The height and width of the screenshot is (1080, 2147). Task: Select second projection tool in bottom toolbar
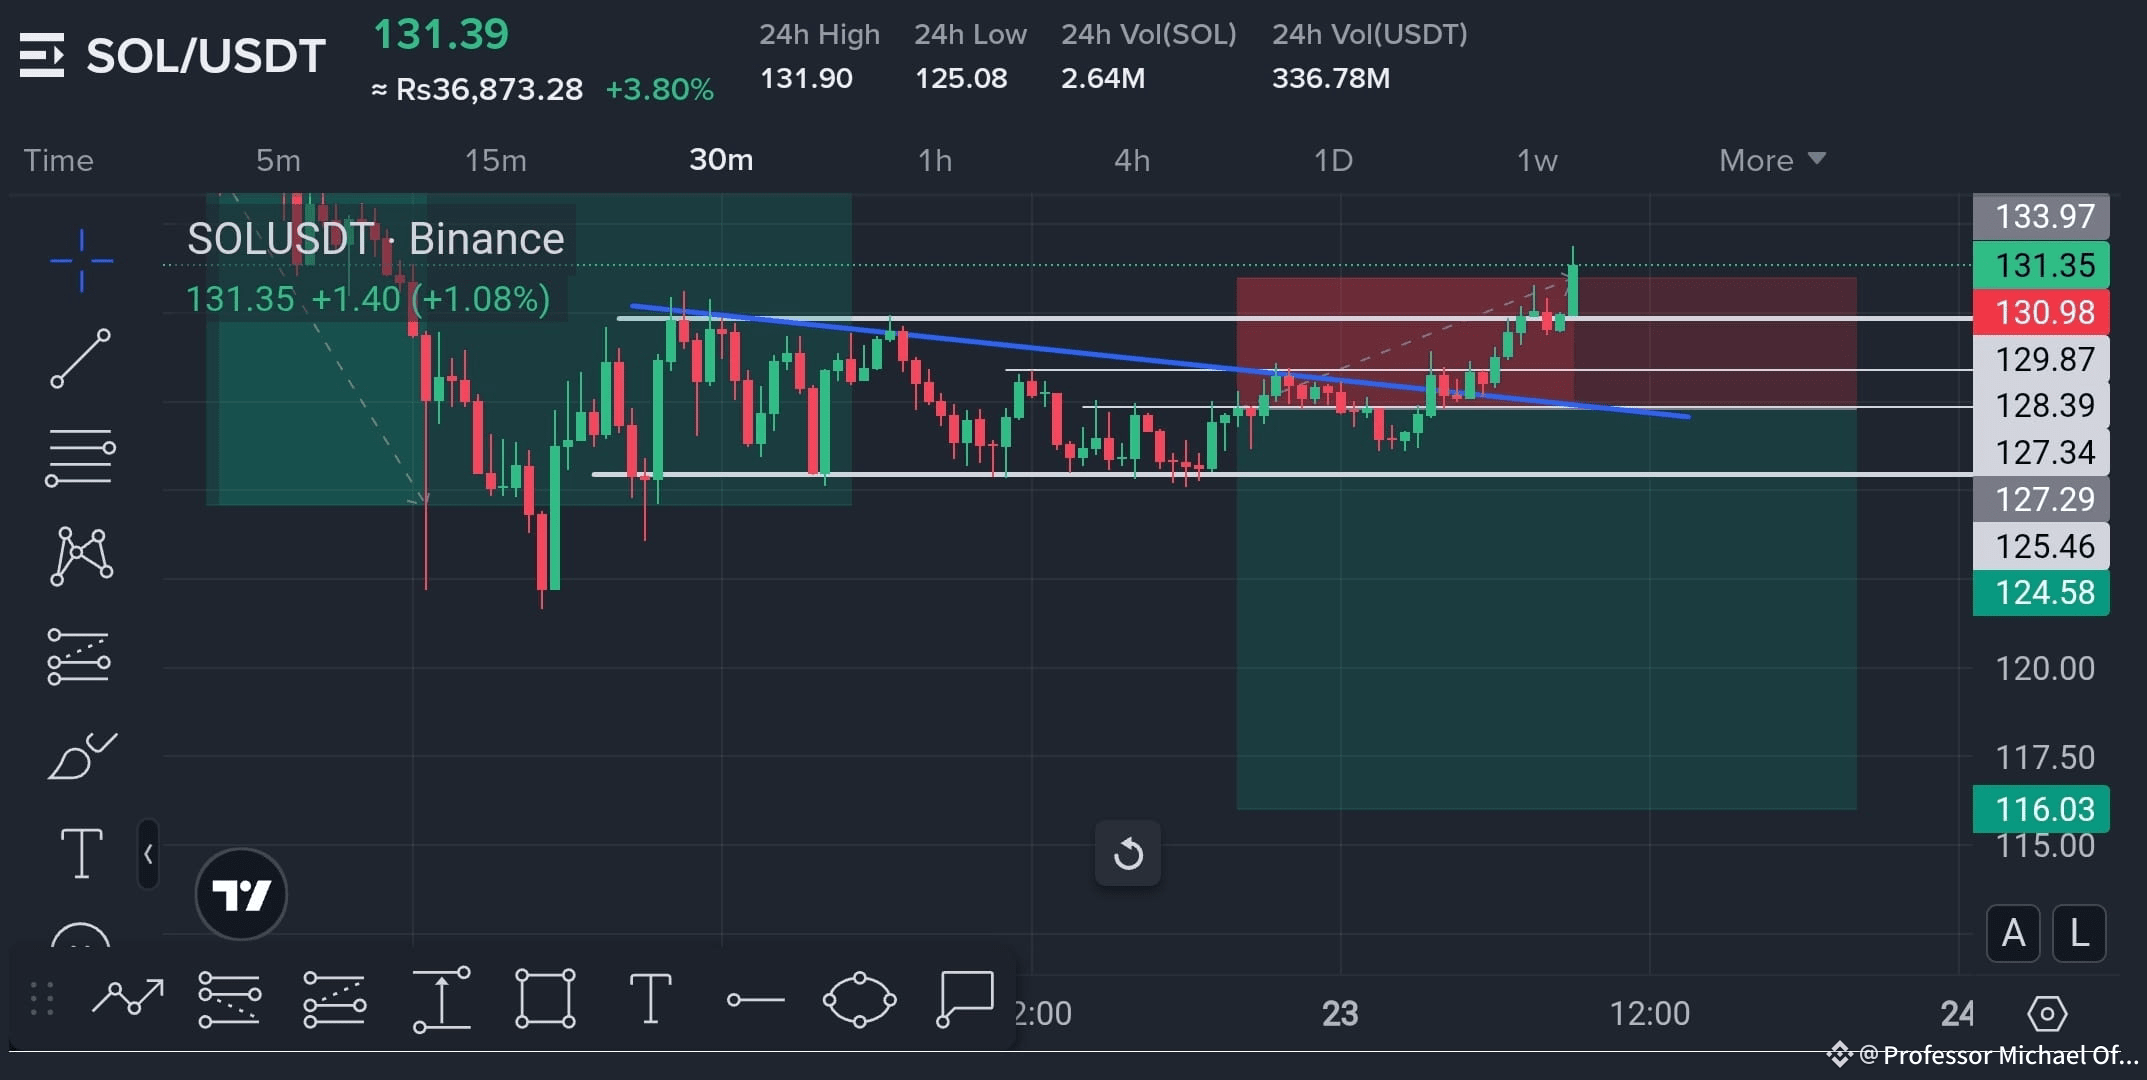click(x=335, y=999)
